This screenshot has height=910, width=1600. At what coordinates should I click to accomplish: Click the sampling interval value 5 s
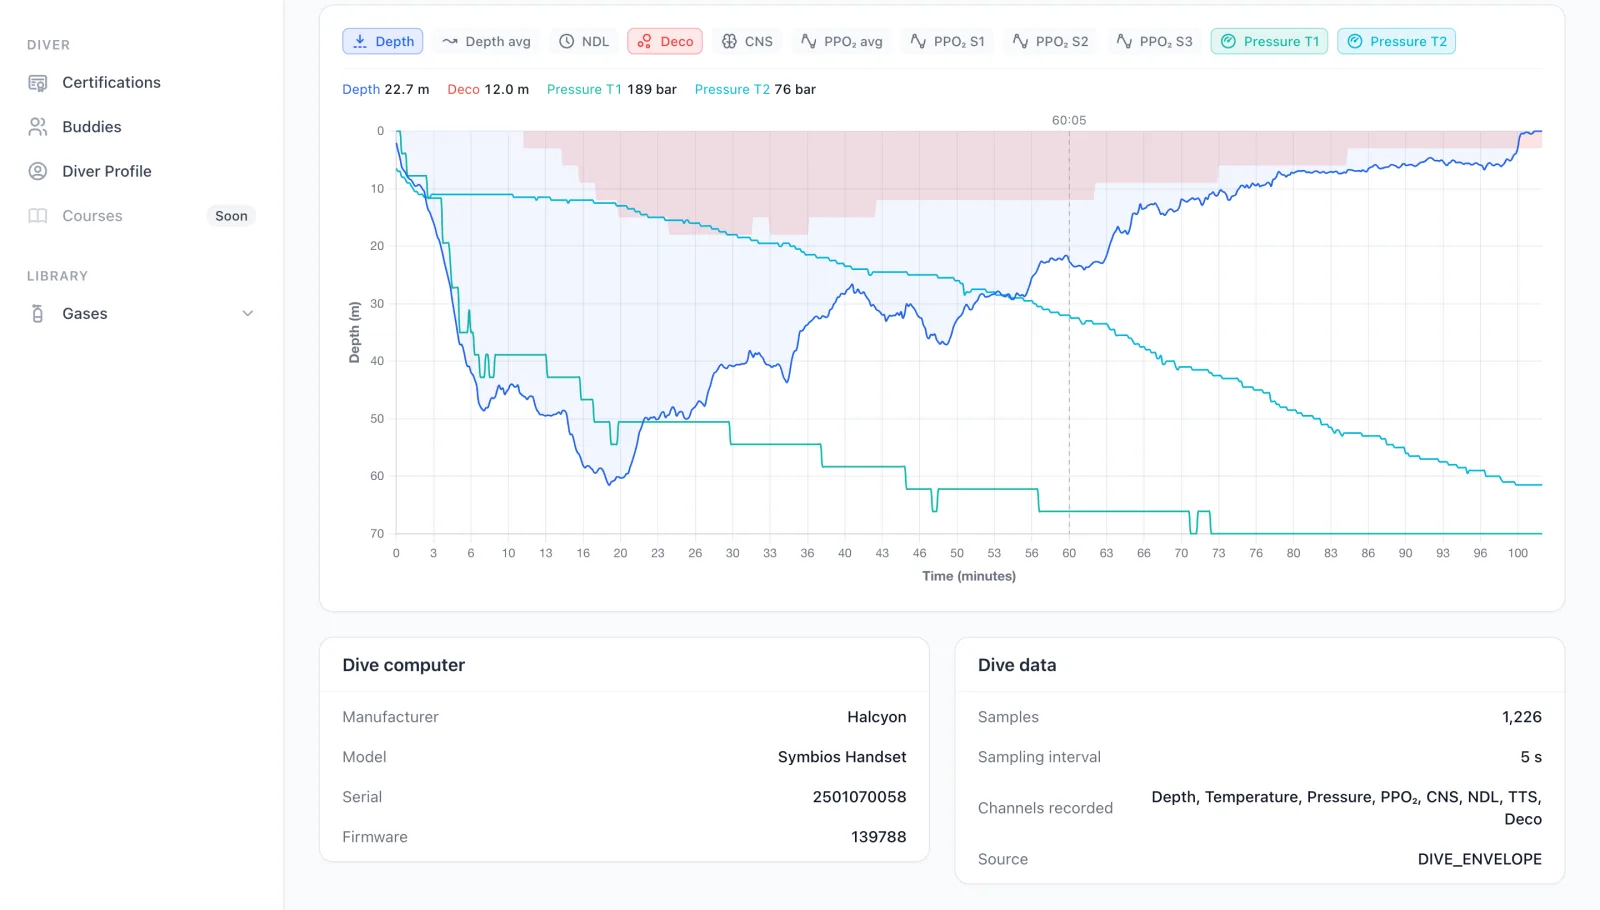coord(1531,757)
